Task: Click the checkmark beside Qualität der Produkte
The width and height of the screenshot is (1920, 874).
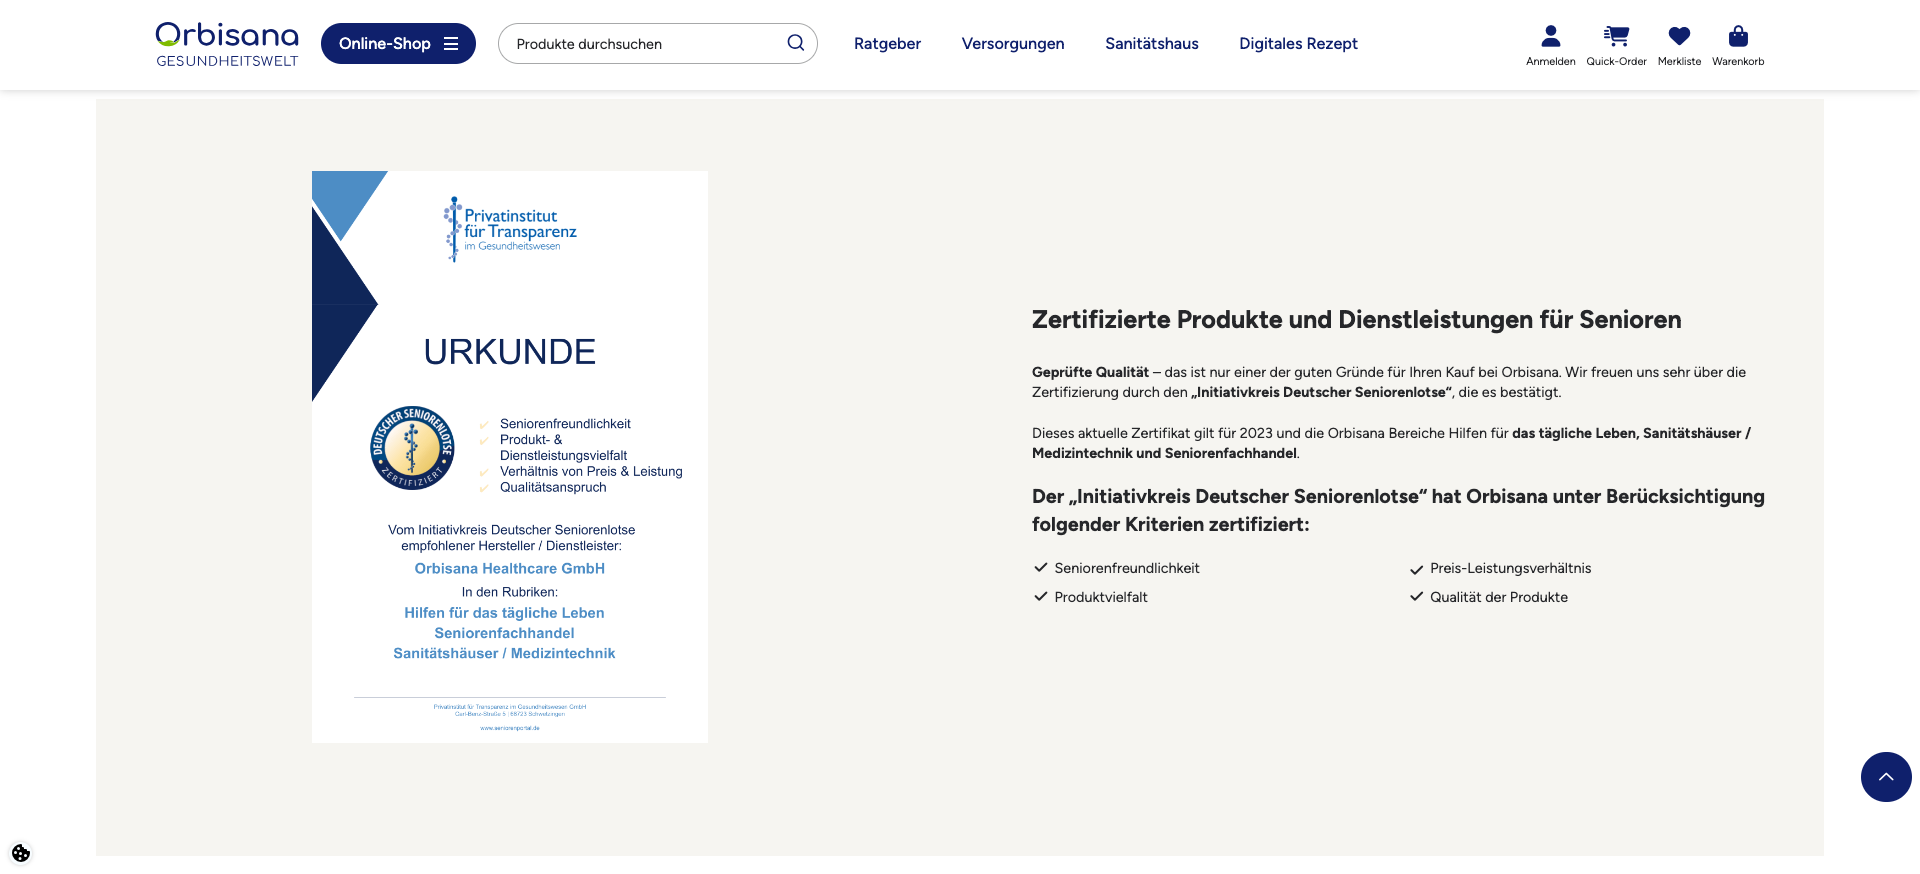Action: (x=1416, y=597)
